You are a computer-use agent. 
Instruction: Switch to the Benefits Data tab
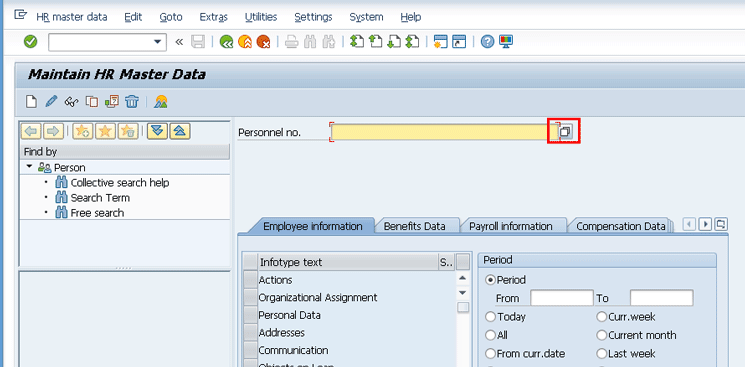[x=414, y=226]
